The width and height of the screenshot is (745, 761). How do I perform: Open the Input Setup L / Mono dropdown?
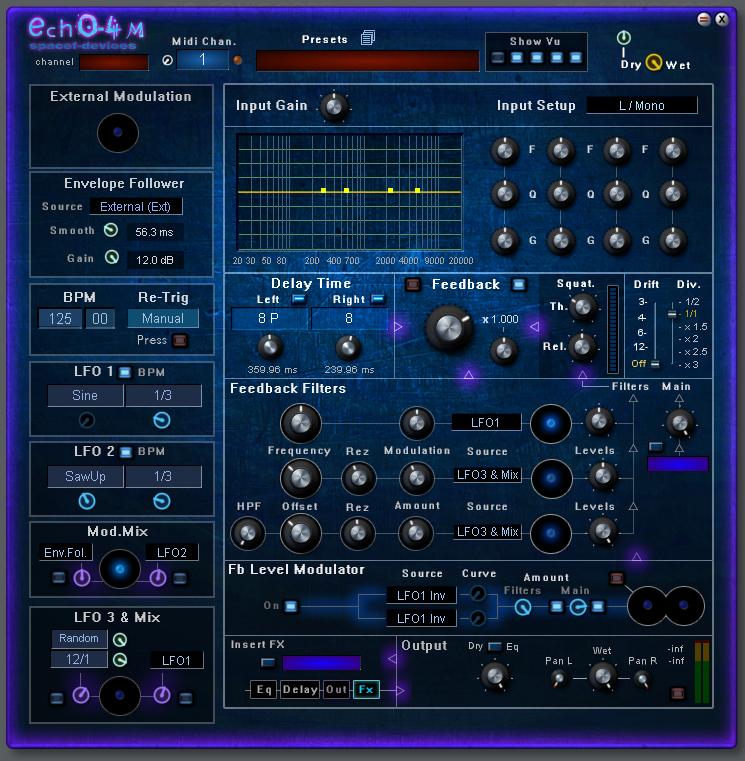642,105
